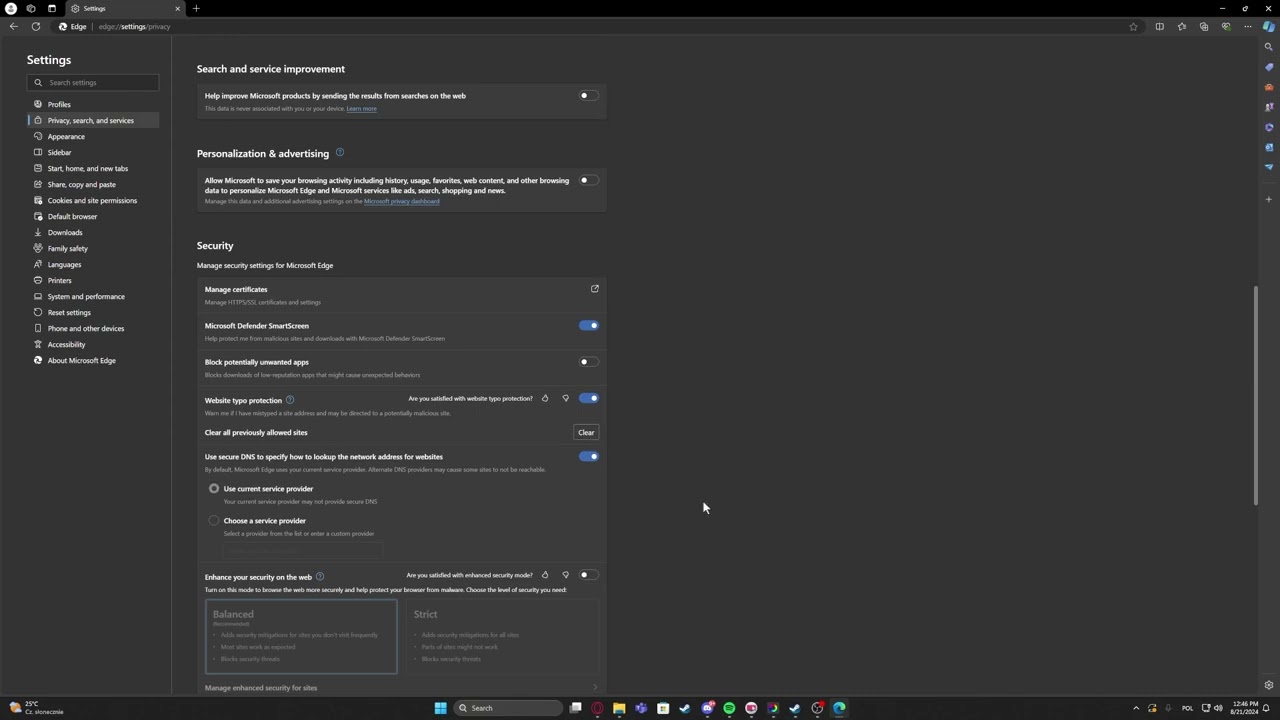The width and height of the screenshot is (1280, 720).
Task: Click info icon next to Personalization & advertising
Action: [x=339, y=153]
